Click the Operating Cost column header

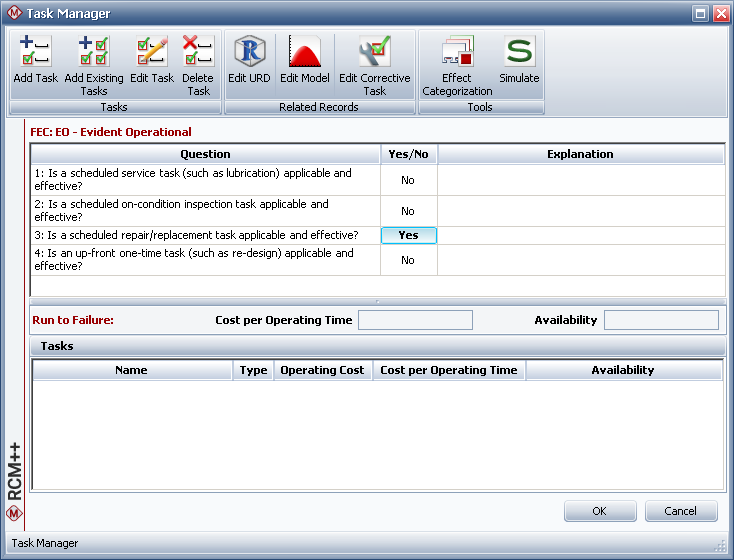[x=322, y=370]
